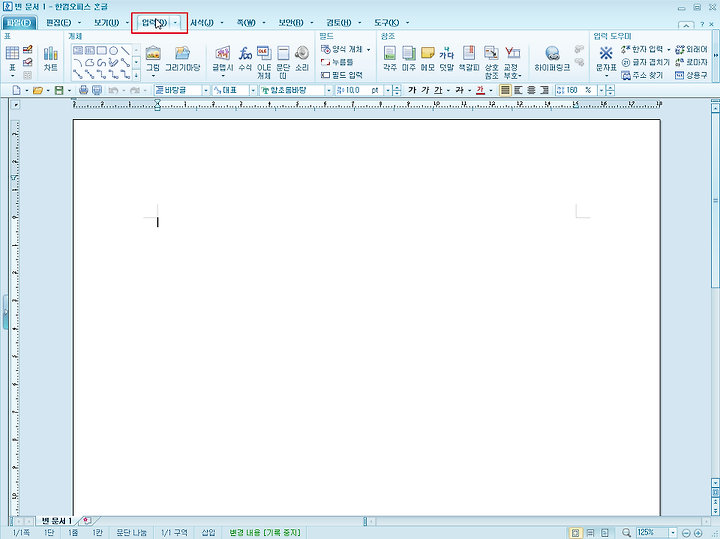Toggle strikethrough 가 formatting

tap(459, 90)
